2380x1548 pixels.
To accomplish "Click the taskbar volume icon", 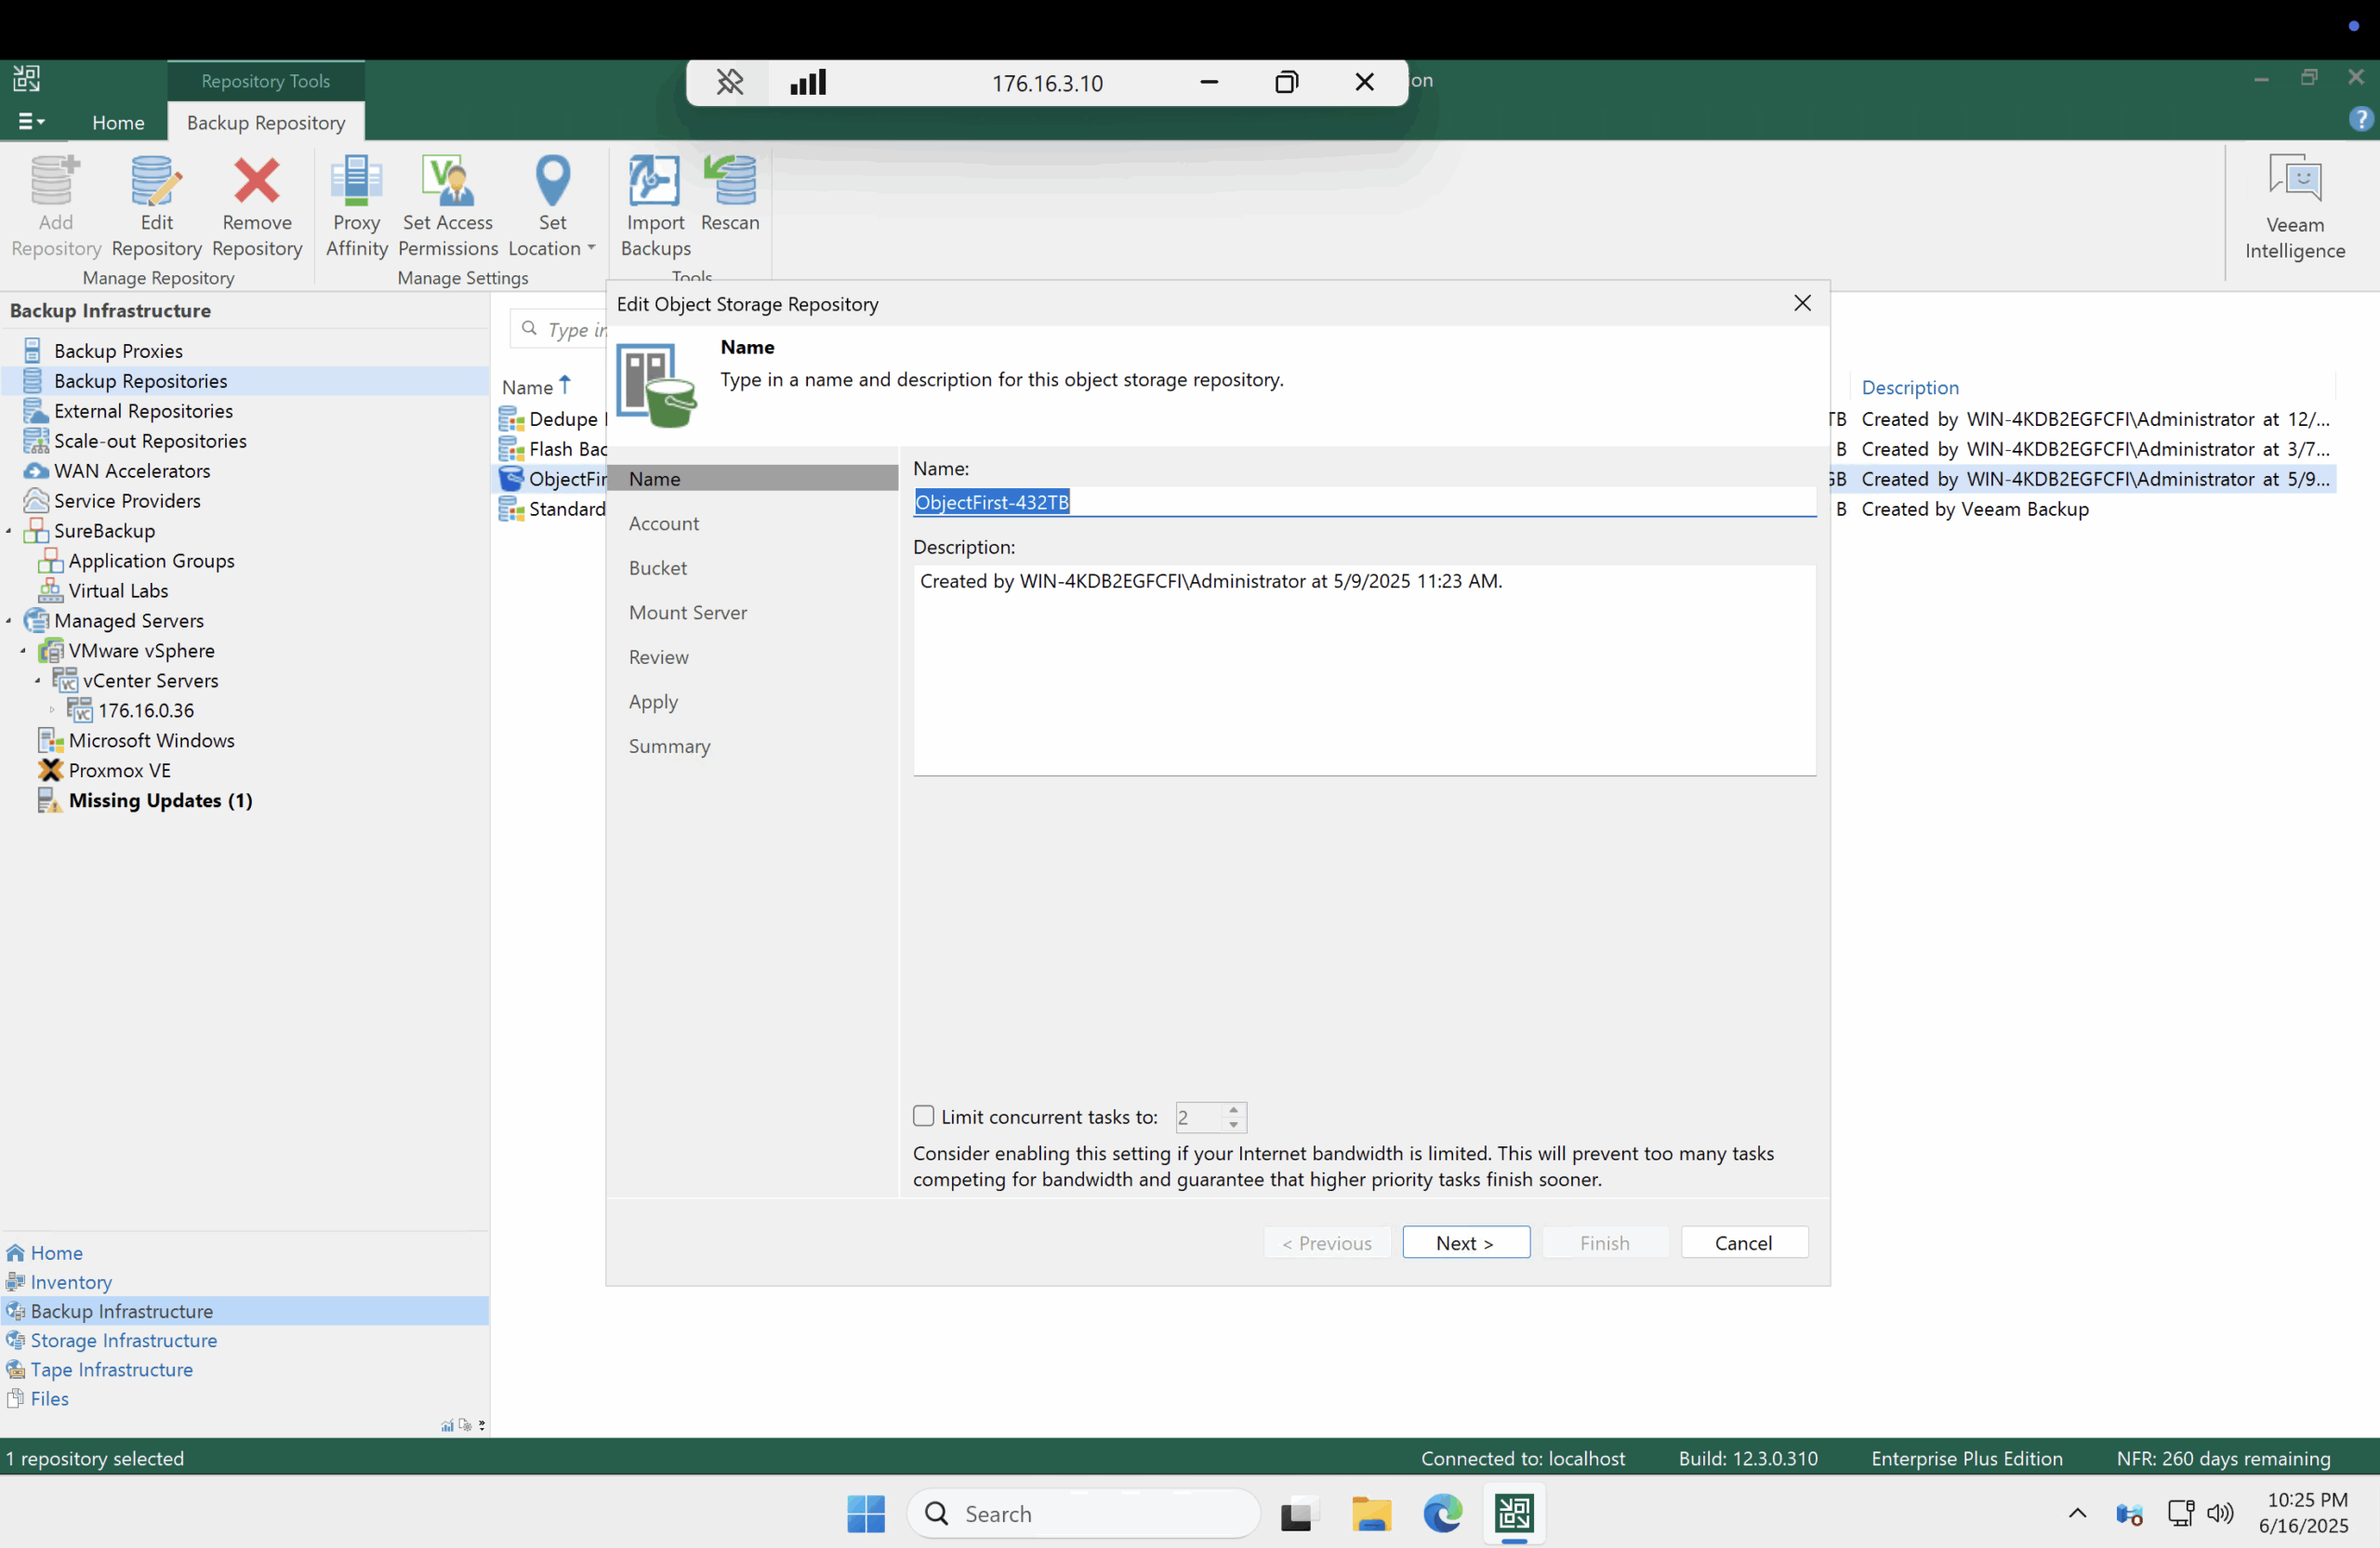I will point(2219,1512).
